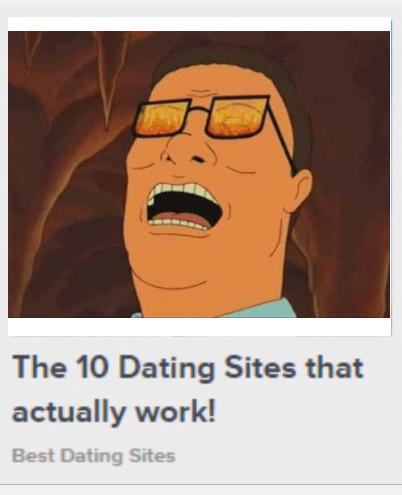Click the white border below the ad image
Screen dimensions: 402x495
click(x=199, y=327)
